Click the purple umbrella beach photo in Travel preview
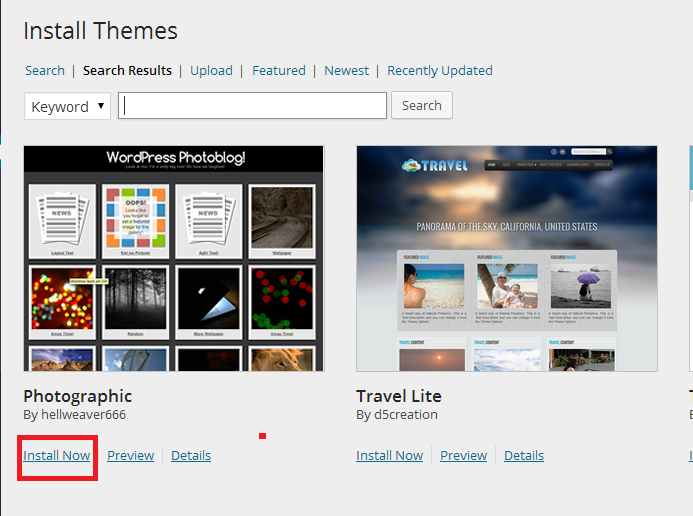693x516 pixels. tap(581, 286)
